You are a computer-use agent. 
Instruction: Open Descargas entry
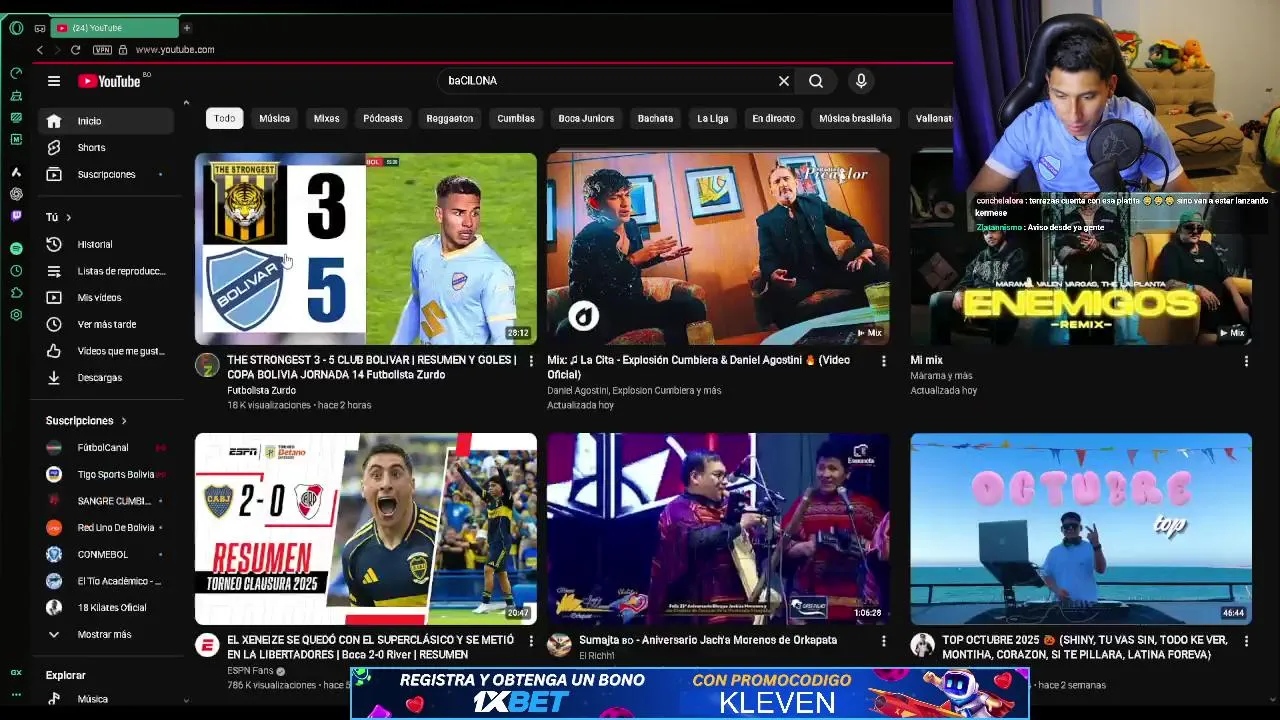[106, 378]
